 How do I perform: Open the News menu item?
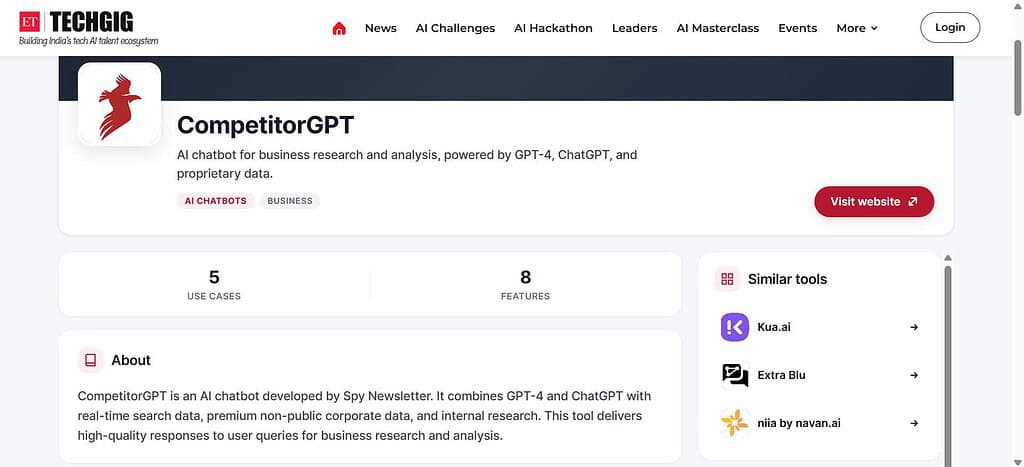click(x=381, y=28)
